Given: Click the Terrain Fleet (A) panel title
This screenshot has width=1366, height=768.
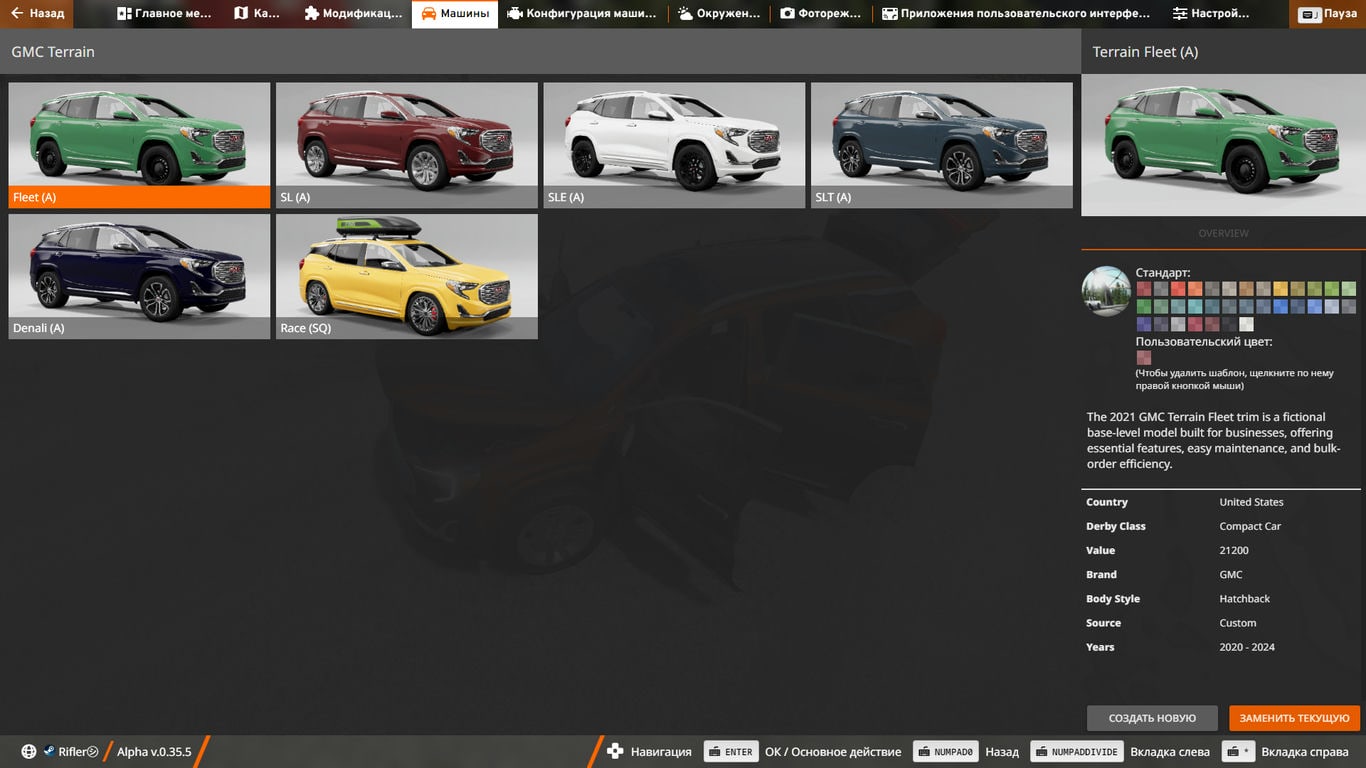Looking at the screenshot, I should coord(1145,52).
